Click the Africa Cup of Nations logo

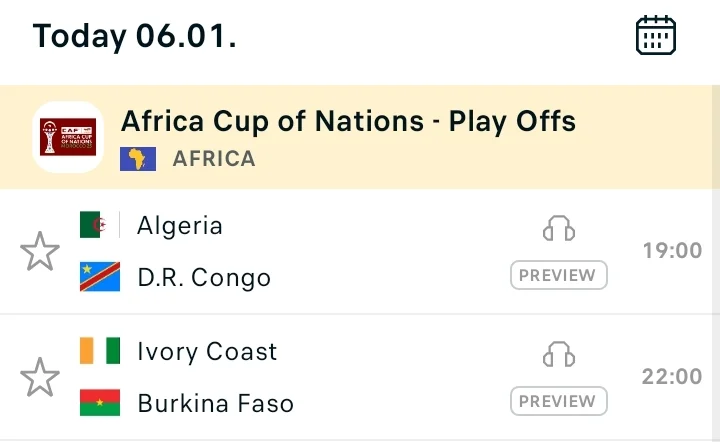click(x=67, y=137)
